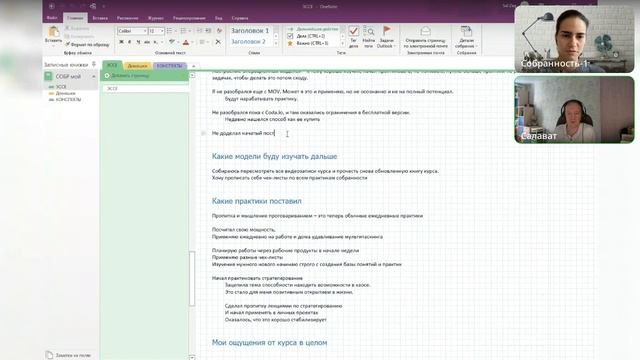Click the page list vertical scrollbar
The image size is (640, 360).
coord(192,278)
